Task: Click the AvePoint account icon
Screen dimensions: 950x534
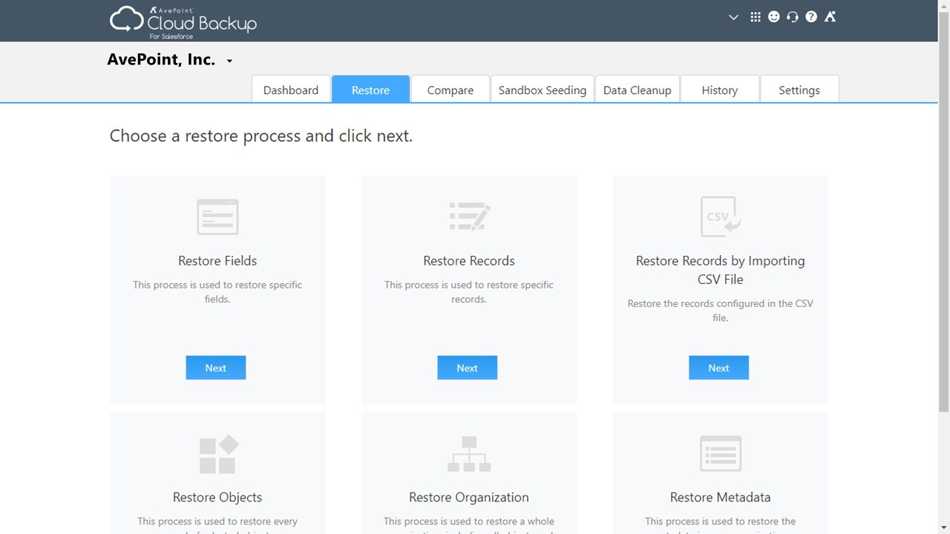Action: click(x=830, y=17)
